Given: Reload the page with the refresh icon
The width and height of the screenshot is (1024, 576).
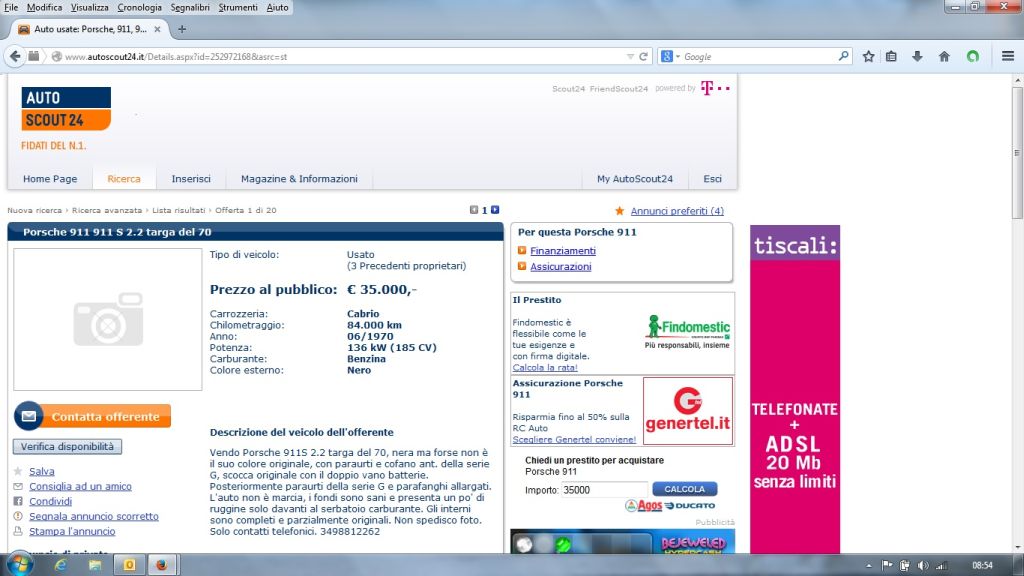Looking at the screenshot, I should click(x=643, y=57).
